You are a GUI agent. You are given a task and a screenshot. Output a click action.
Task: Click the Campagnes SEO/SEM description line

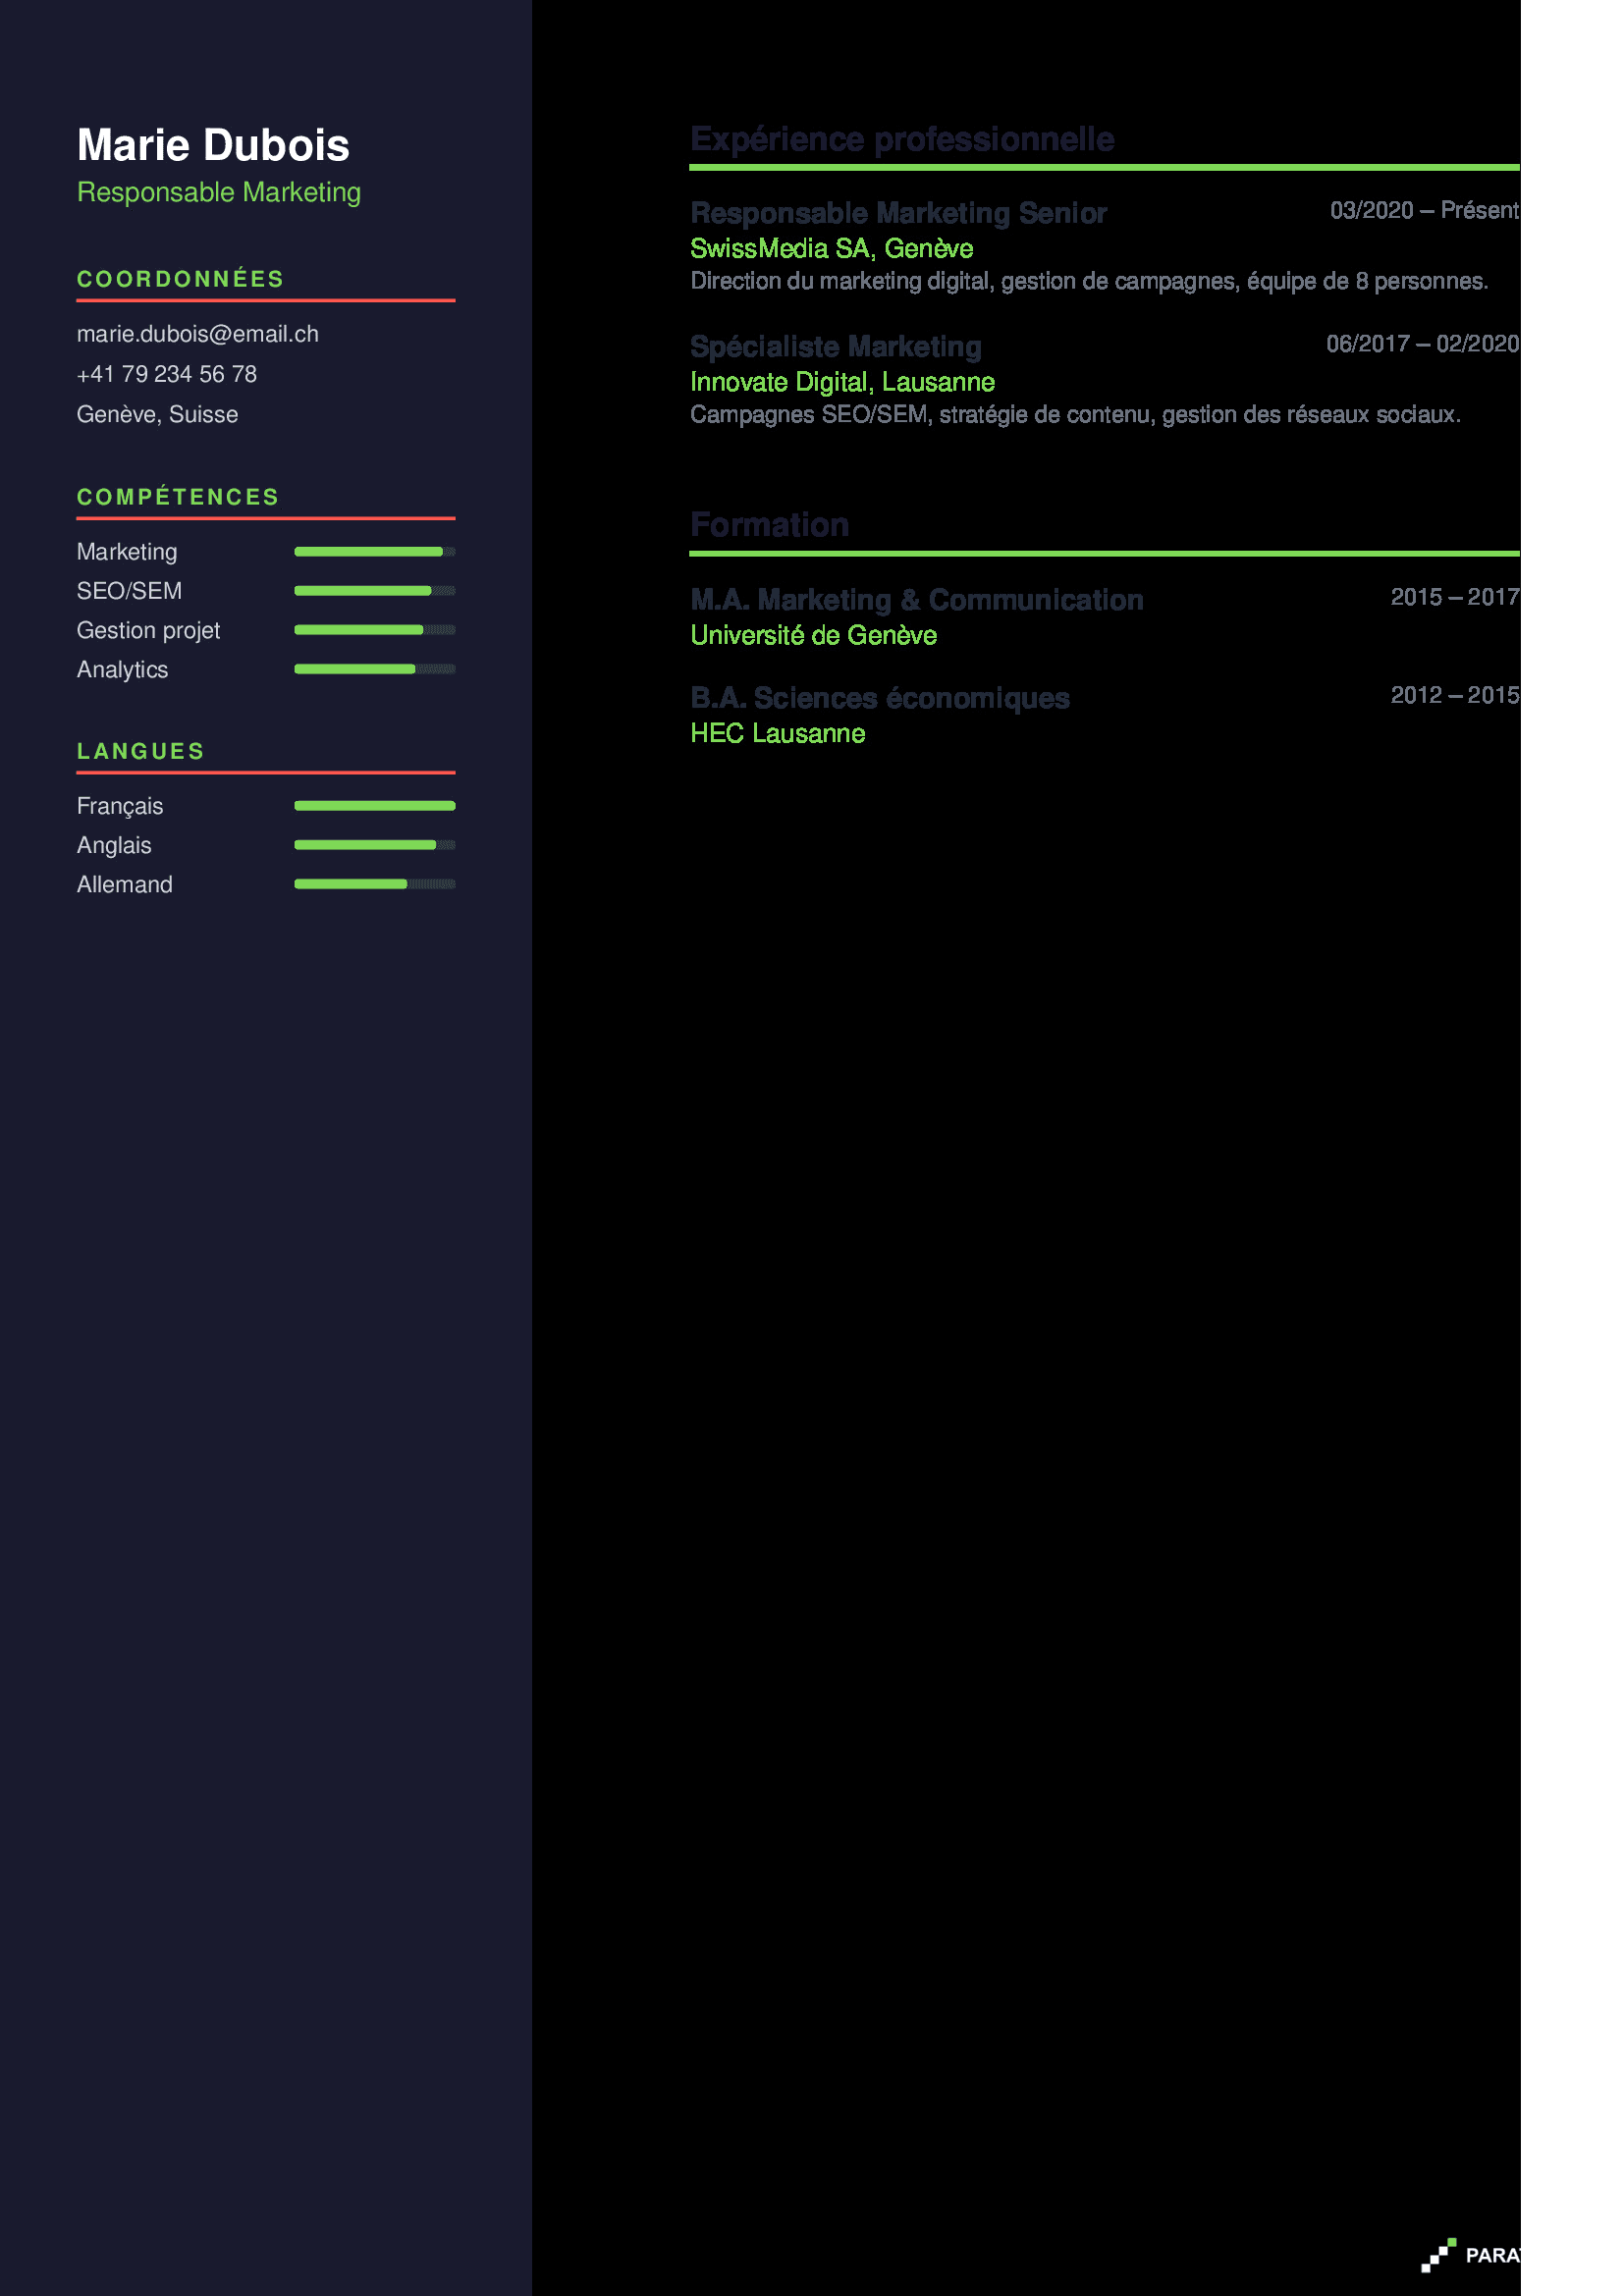coord(1076,415)
